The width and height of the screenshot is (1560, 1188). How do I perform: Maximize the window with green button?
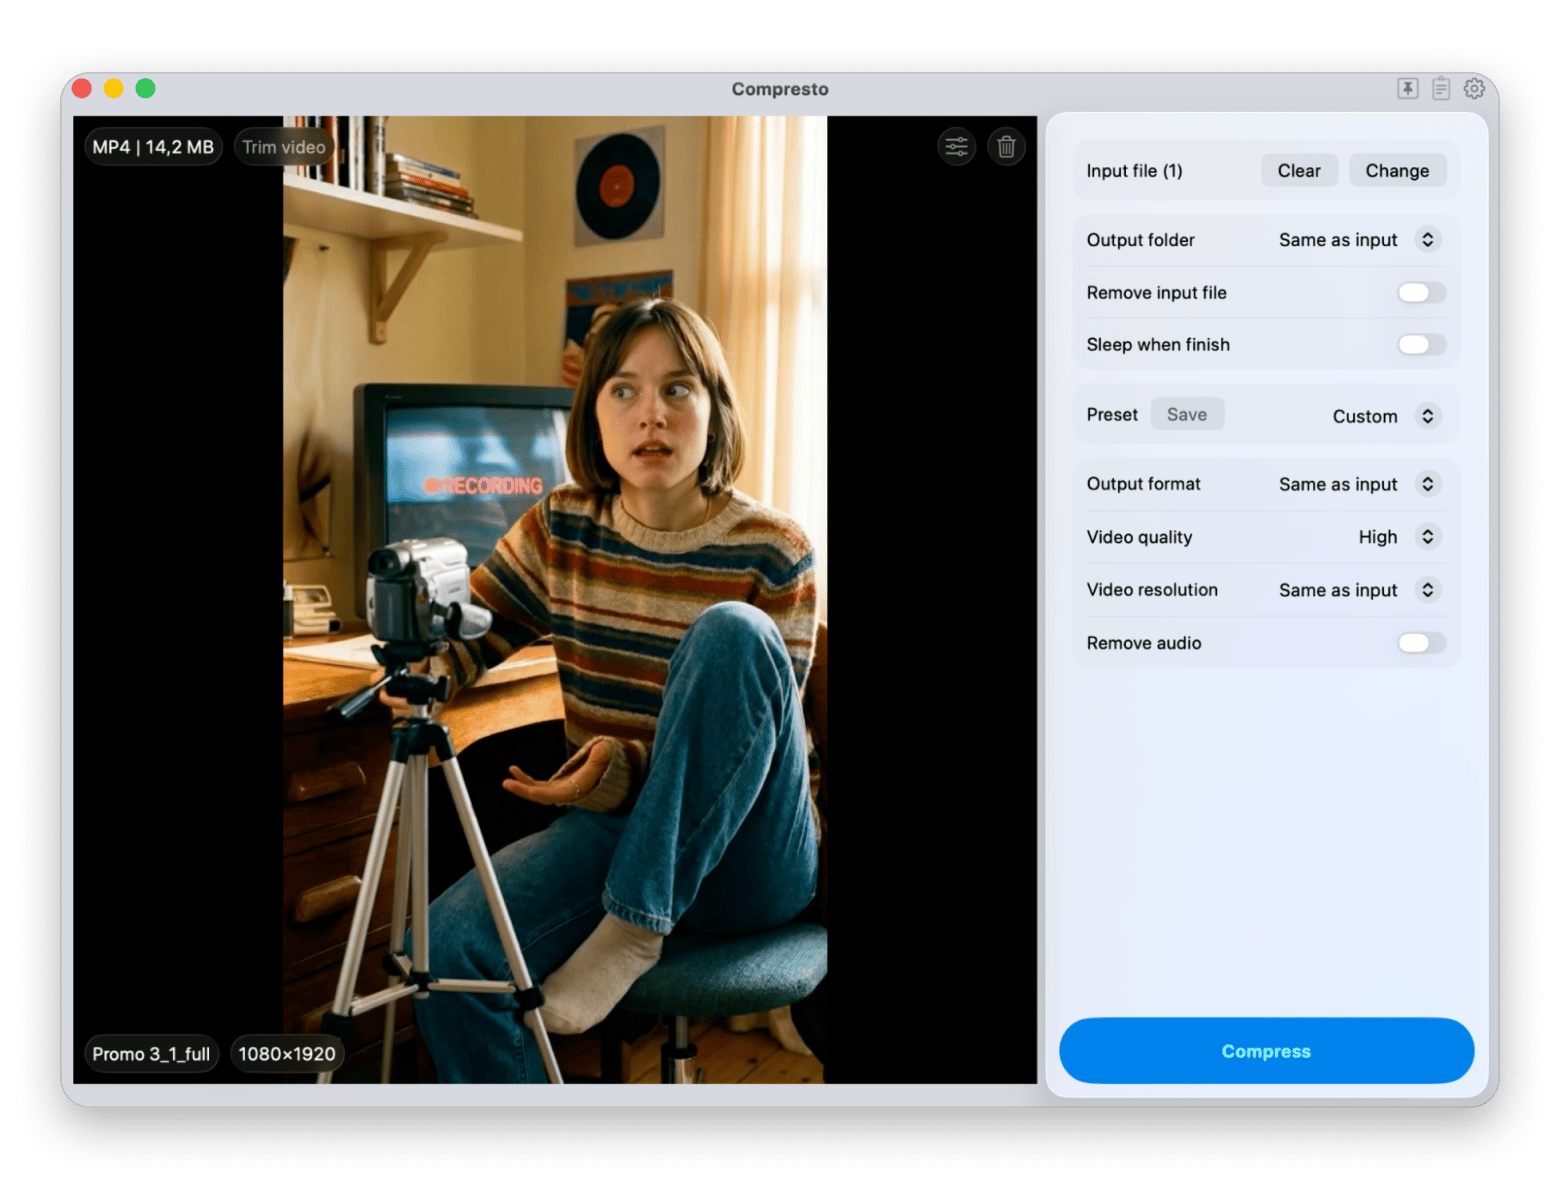click(x=146, y=88)
